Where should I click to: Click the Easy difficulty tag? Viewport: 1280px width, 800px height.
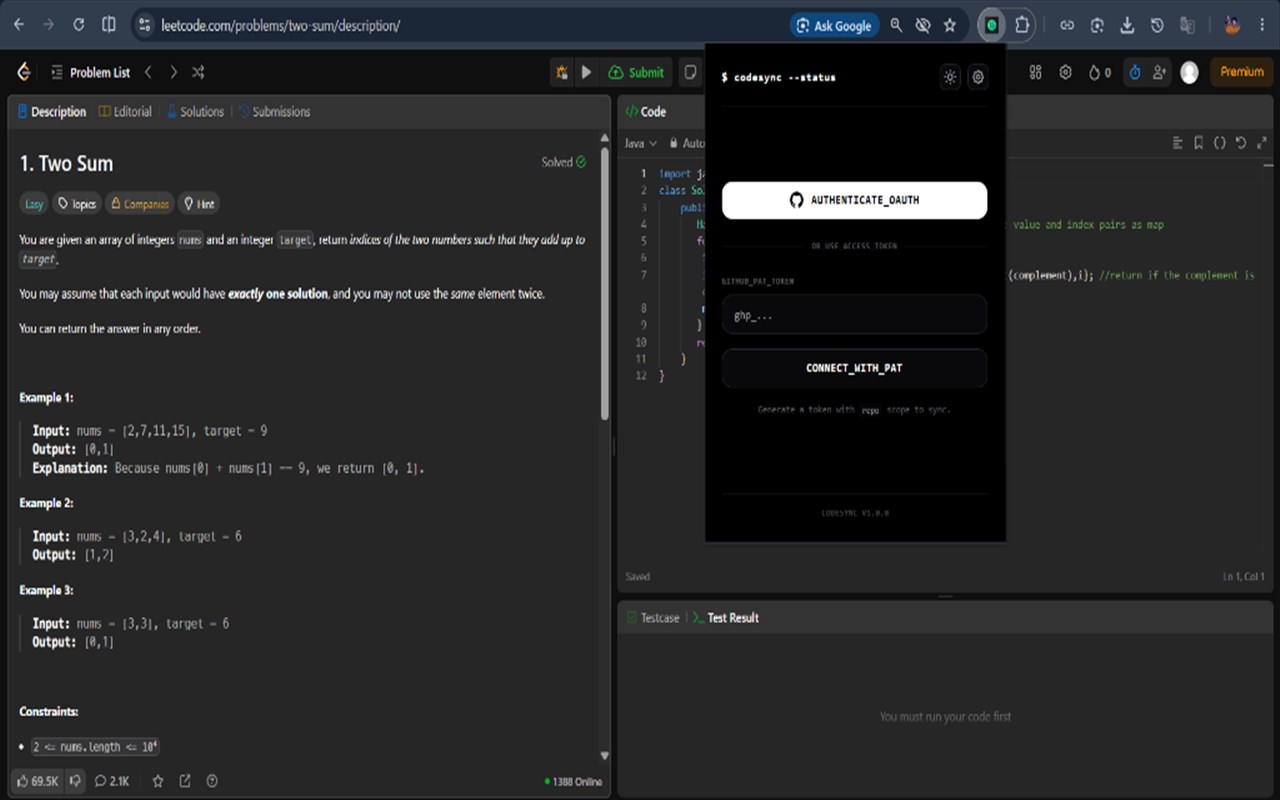tap(34, 204)
